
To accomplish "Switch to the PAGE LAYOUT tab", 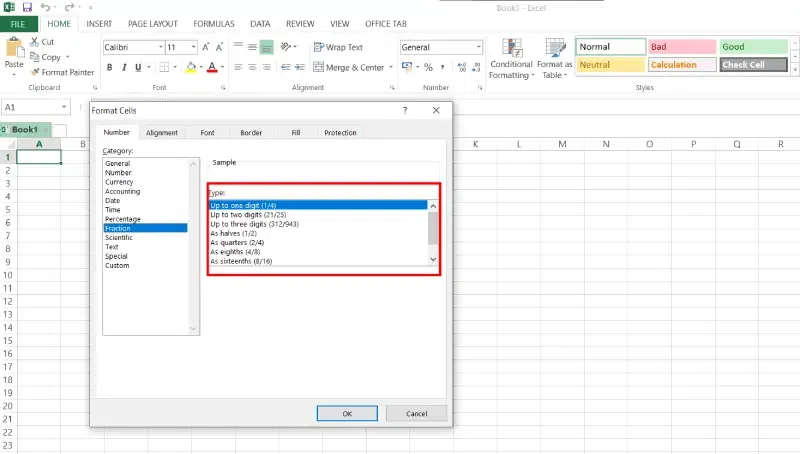I will point(153,24).
